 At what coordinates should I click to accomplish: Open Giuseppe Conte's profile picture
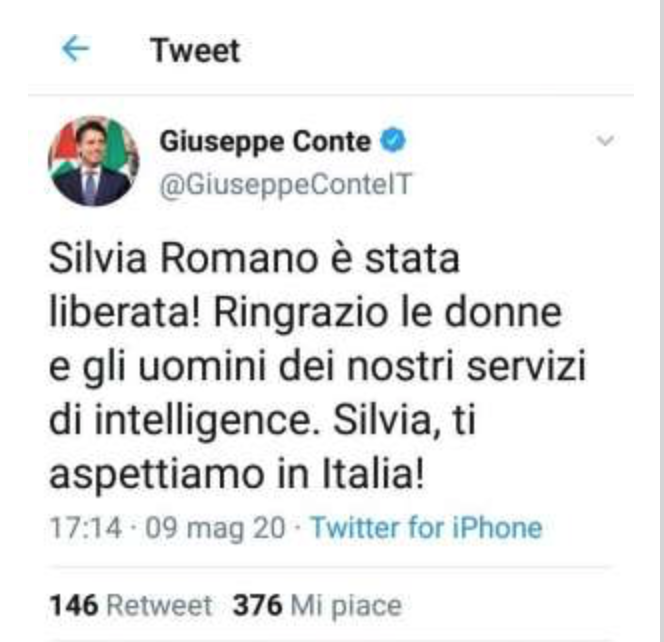point(94,161)
